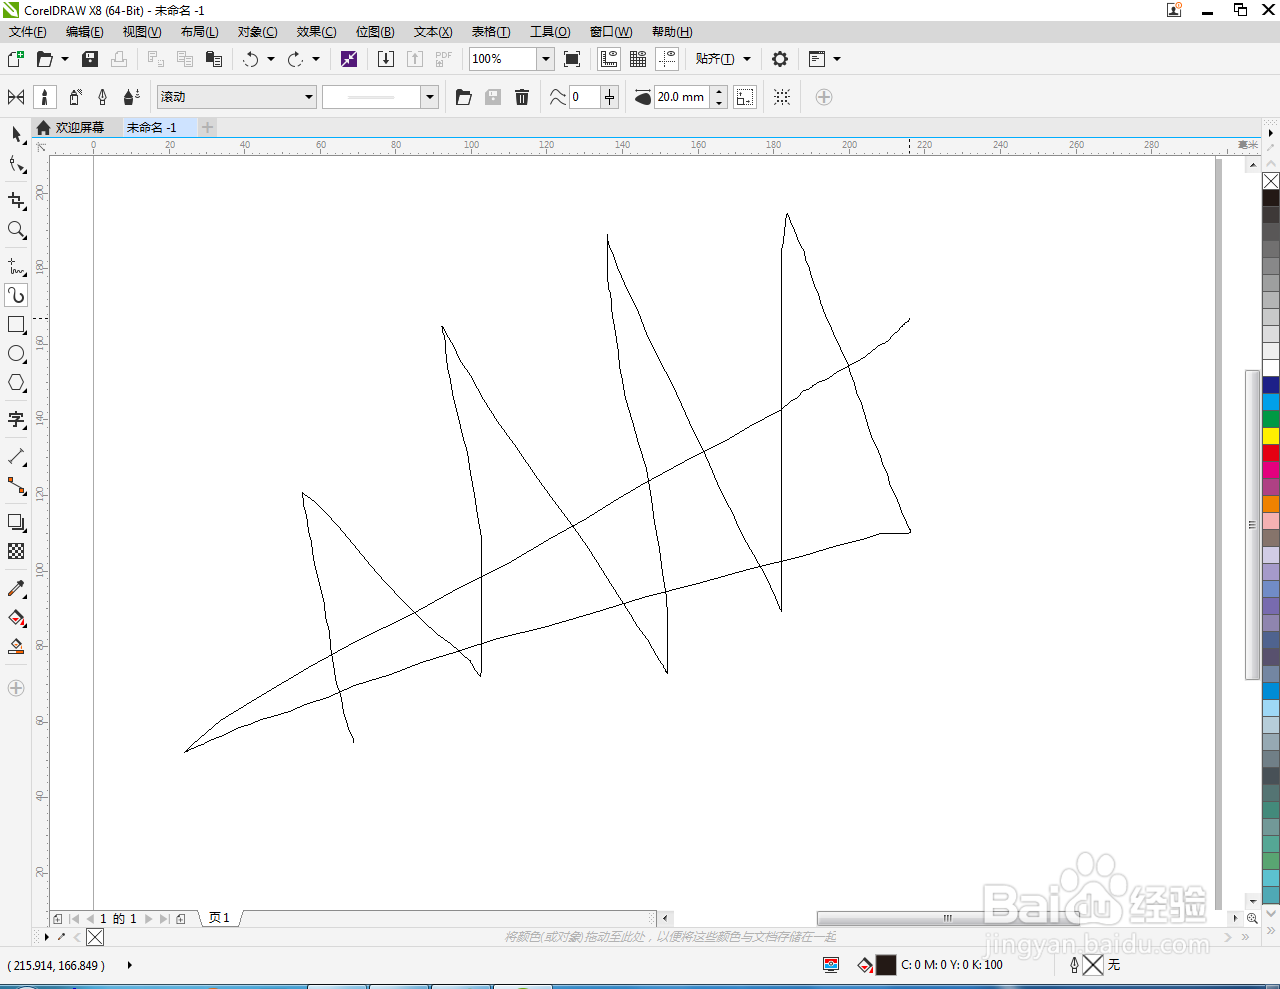Toggle the Expression pressure mode

click(131, 97)
